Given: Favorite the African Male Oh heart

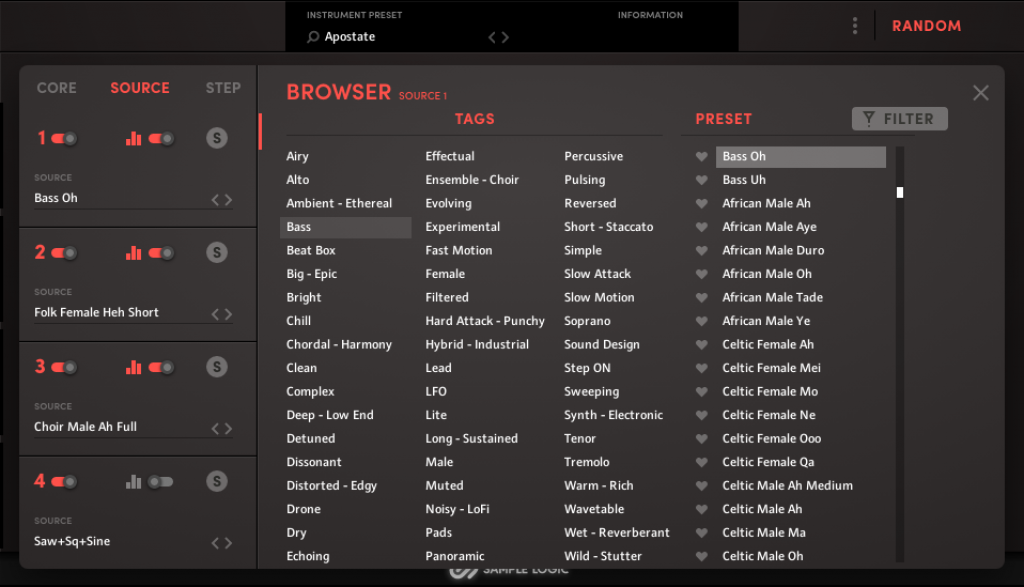Looking at the screenshot, I should point(701,274).
